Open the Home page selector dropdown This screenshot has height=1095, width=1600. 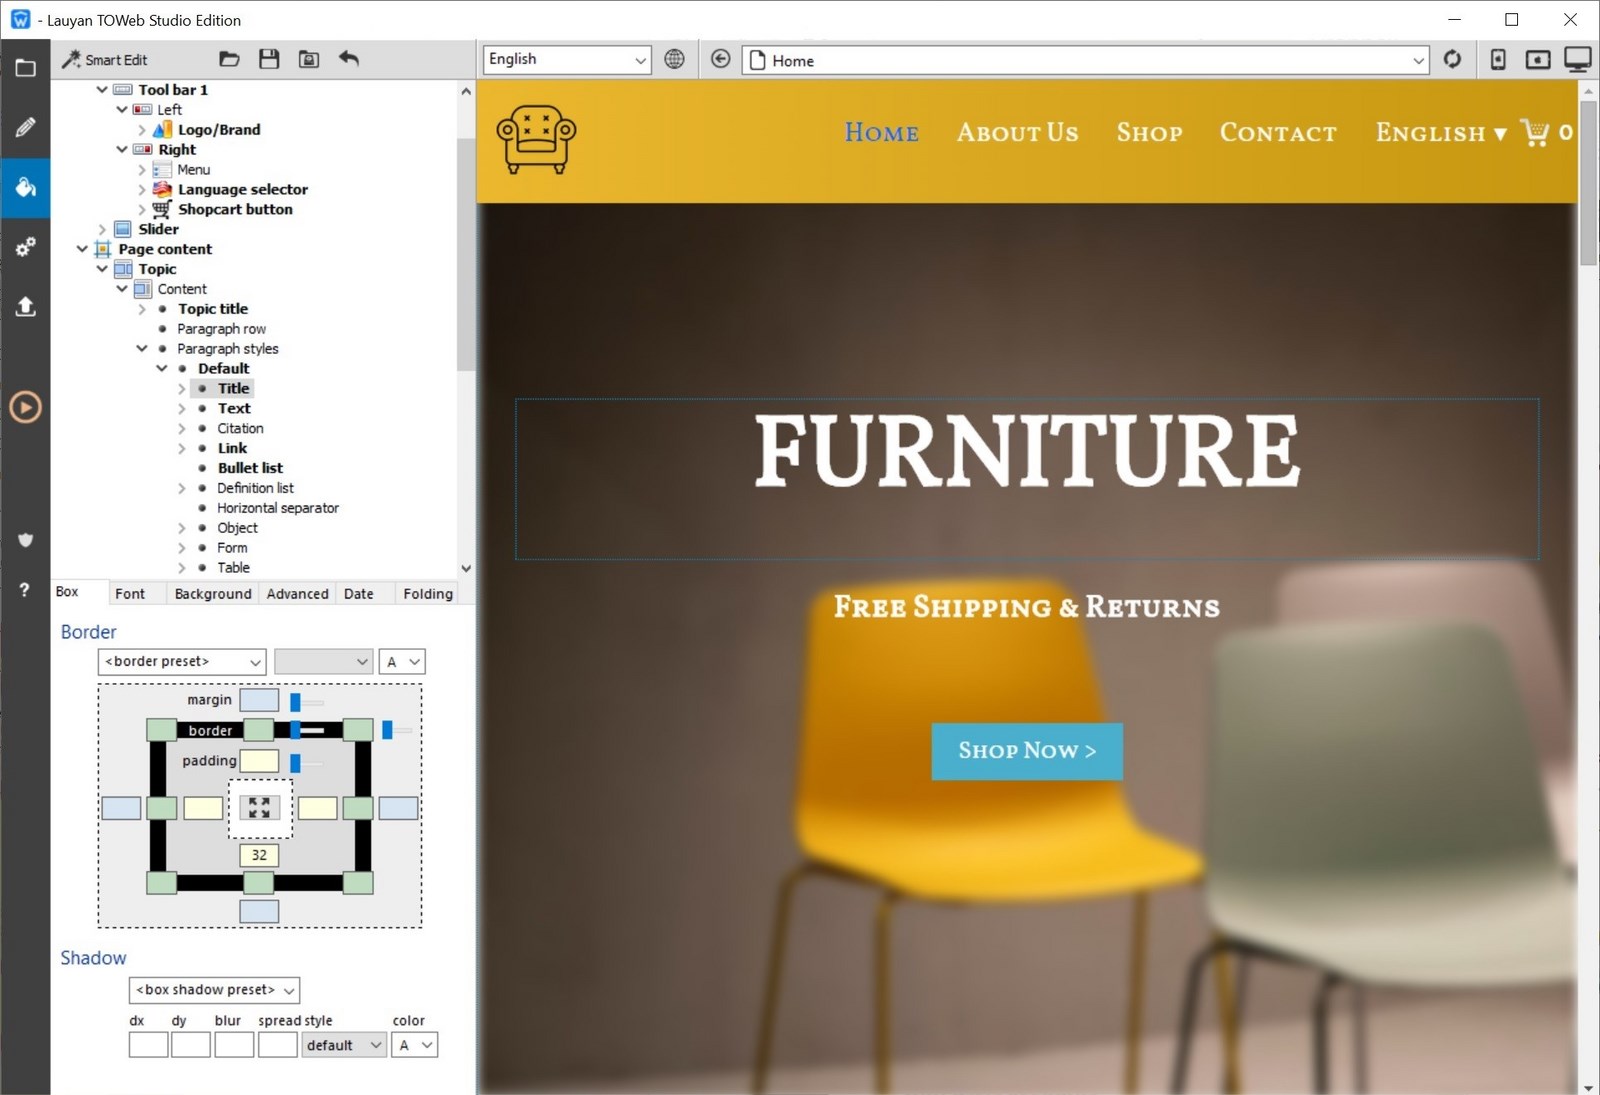point(1086,60)
